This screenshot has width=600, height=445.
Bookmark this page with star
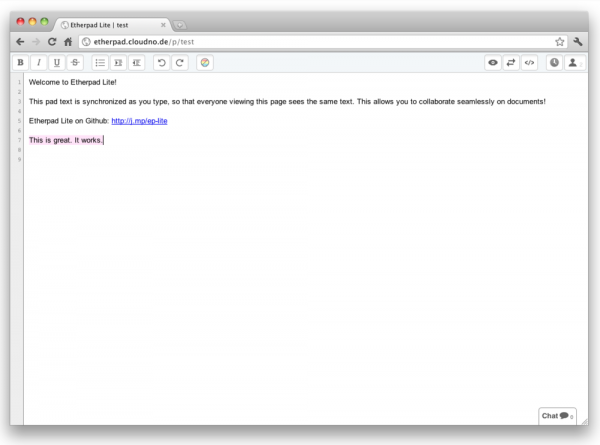coord(559,42)
